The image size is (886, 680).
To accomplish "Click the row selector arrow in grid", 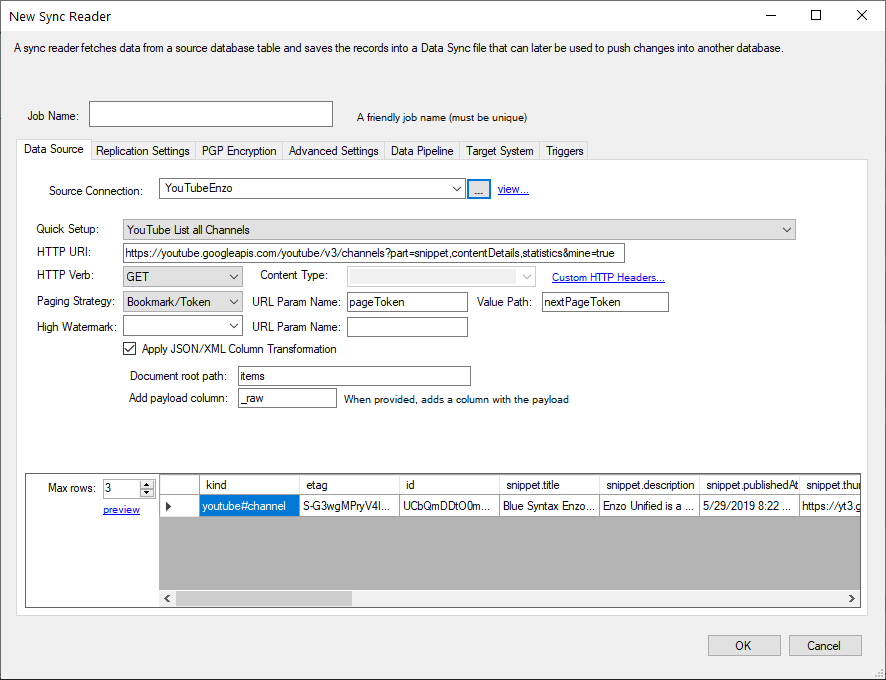I will [180, 506].
